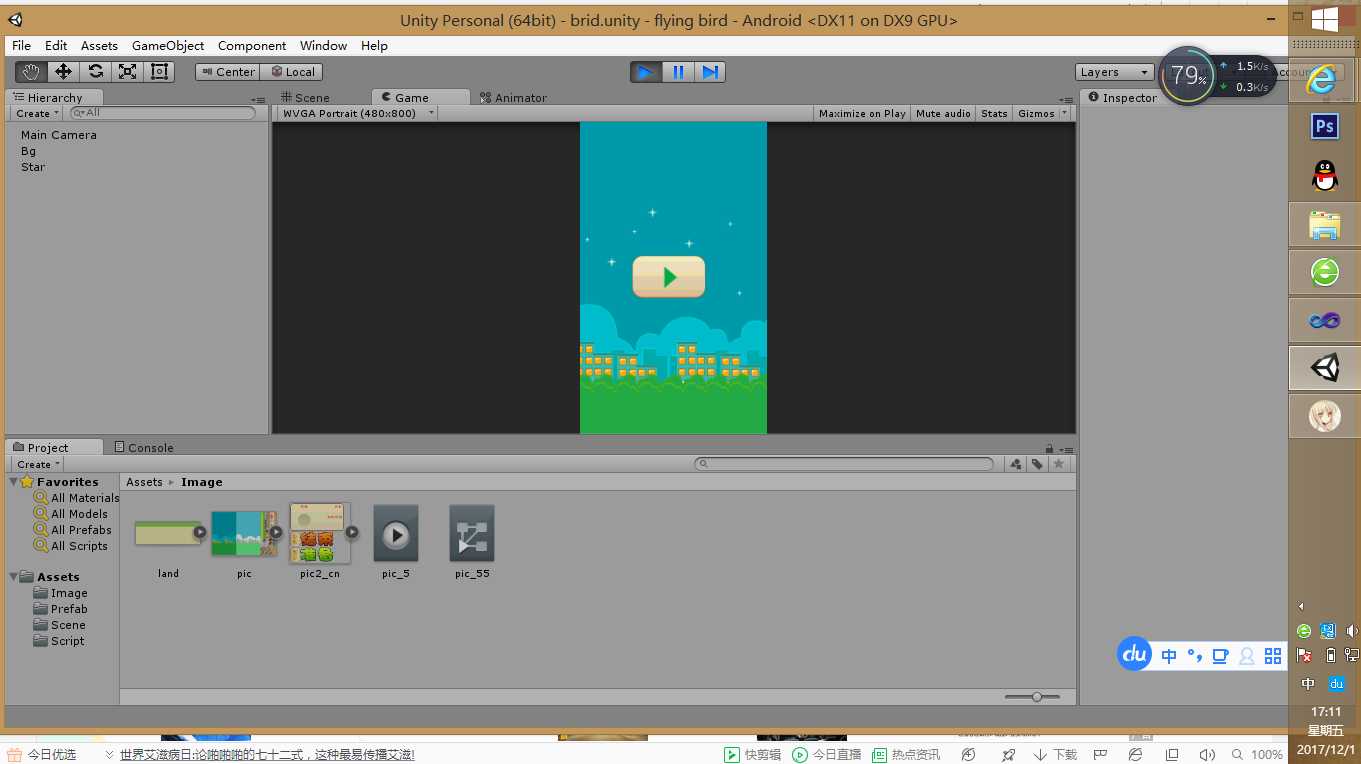The image size is (1361, 764).
Task: Open Gizmos dropdown arrow
Action: pyautogui.click(x=1065, y=113)
